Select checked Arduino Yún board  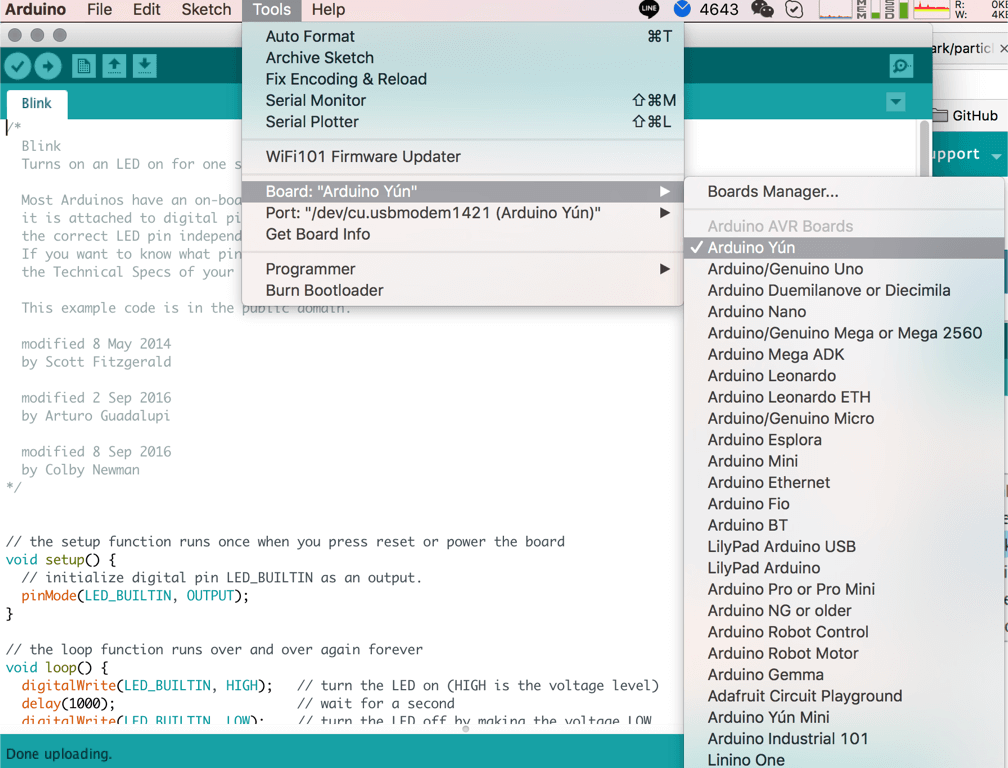(844, 247)
